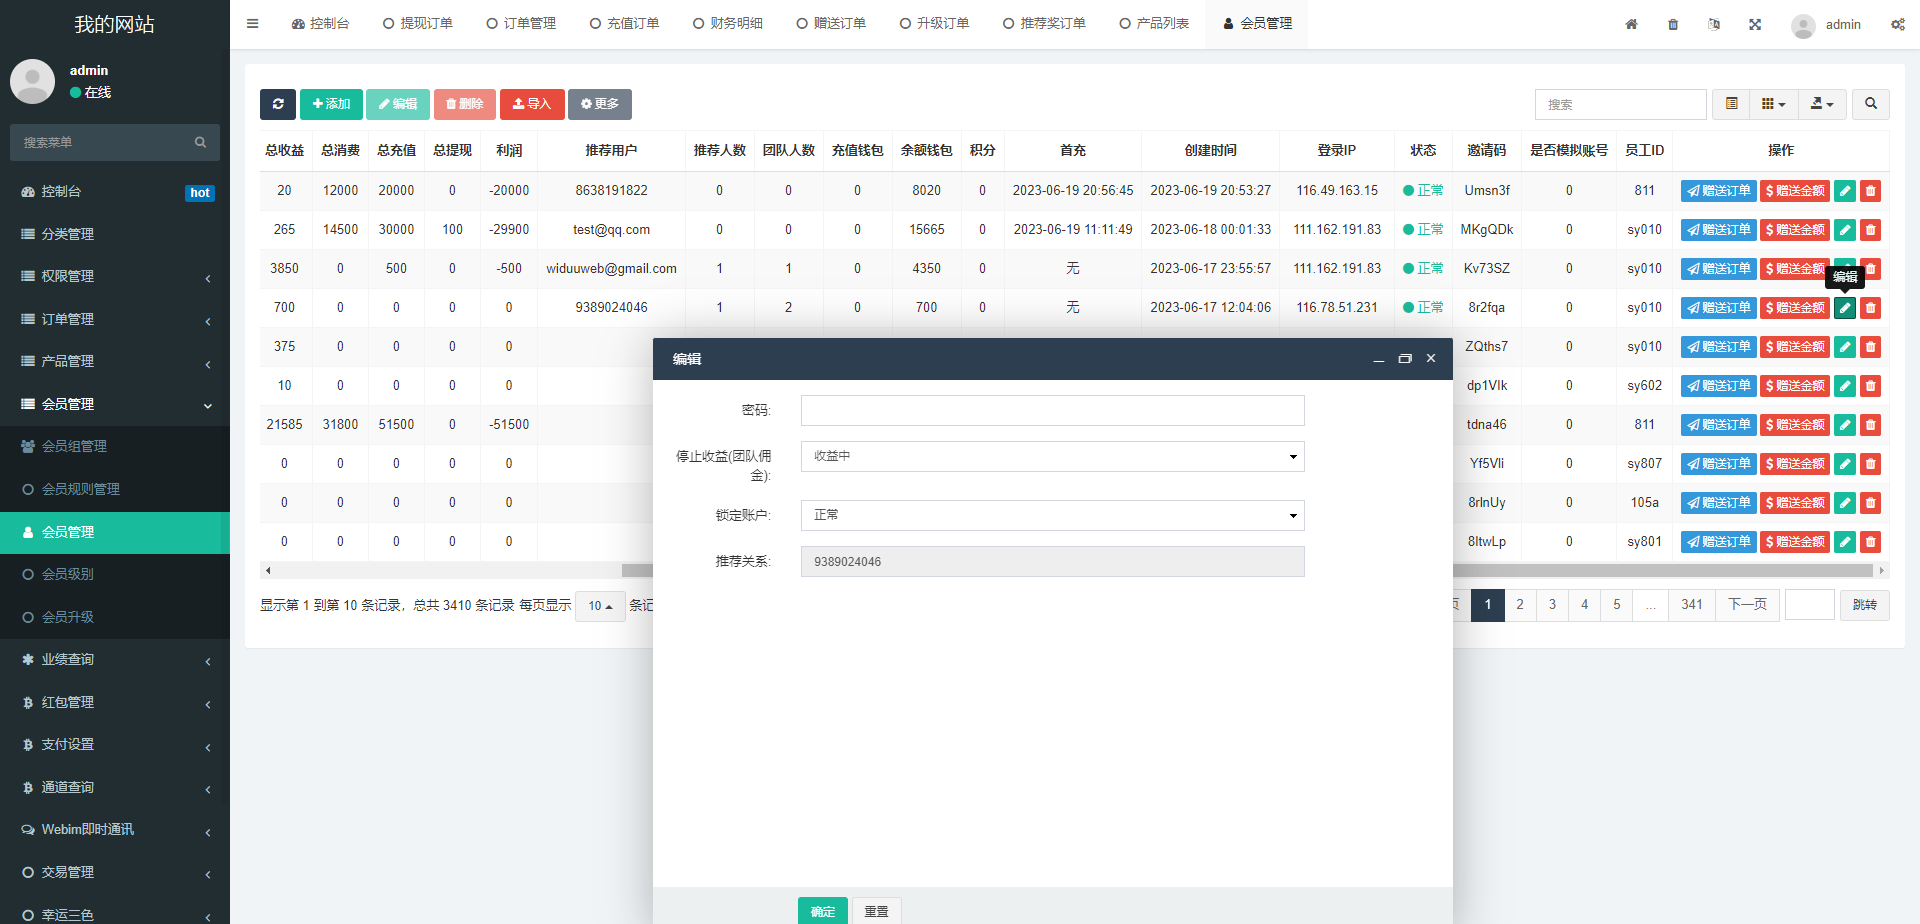The width and height of the screenshot is (1920, 924).
Task: Click the clear cache trash icon in header
Action: click(x=1673, y=24)
